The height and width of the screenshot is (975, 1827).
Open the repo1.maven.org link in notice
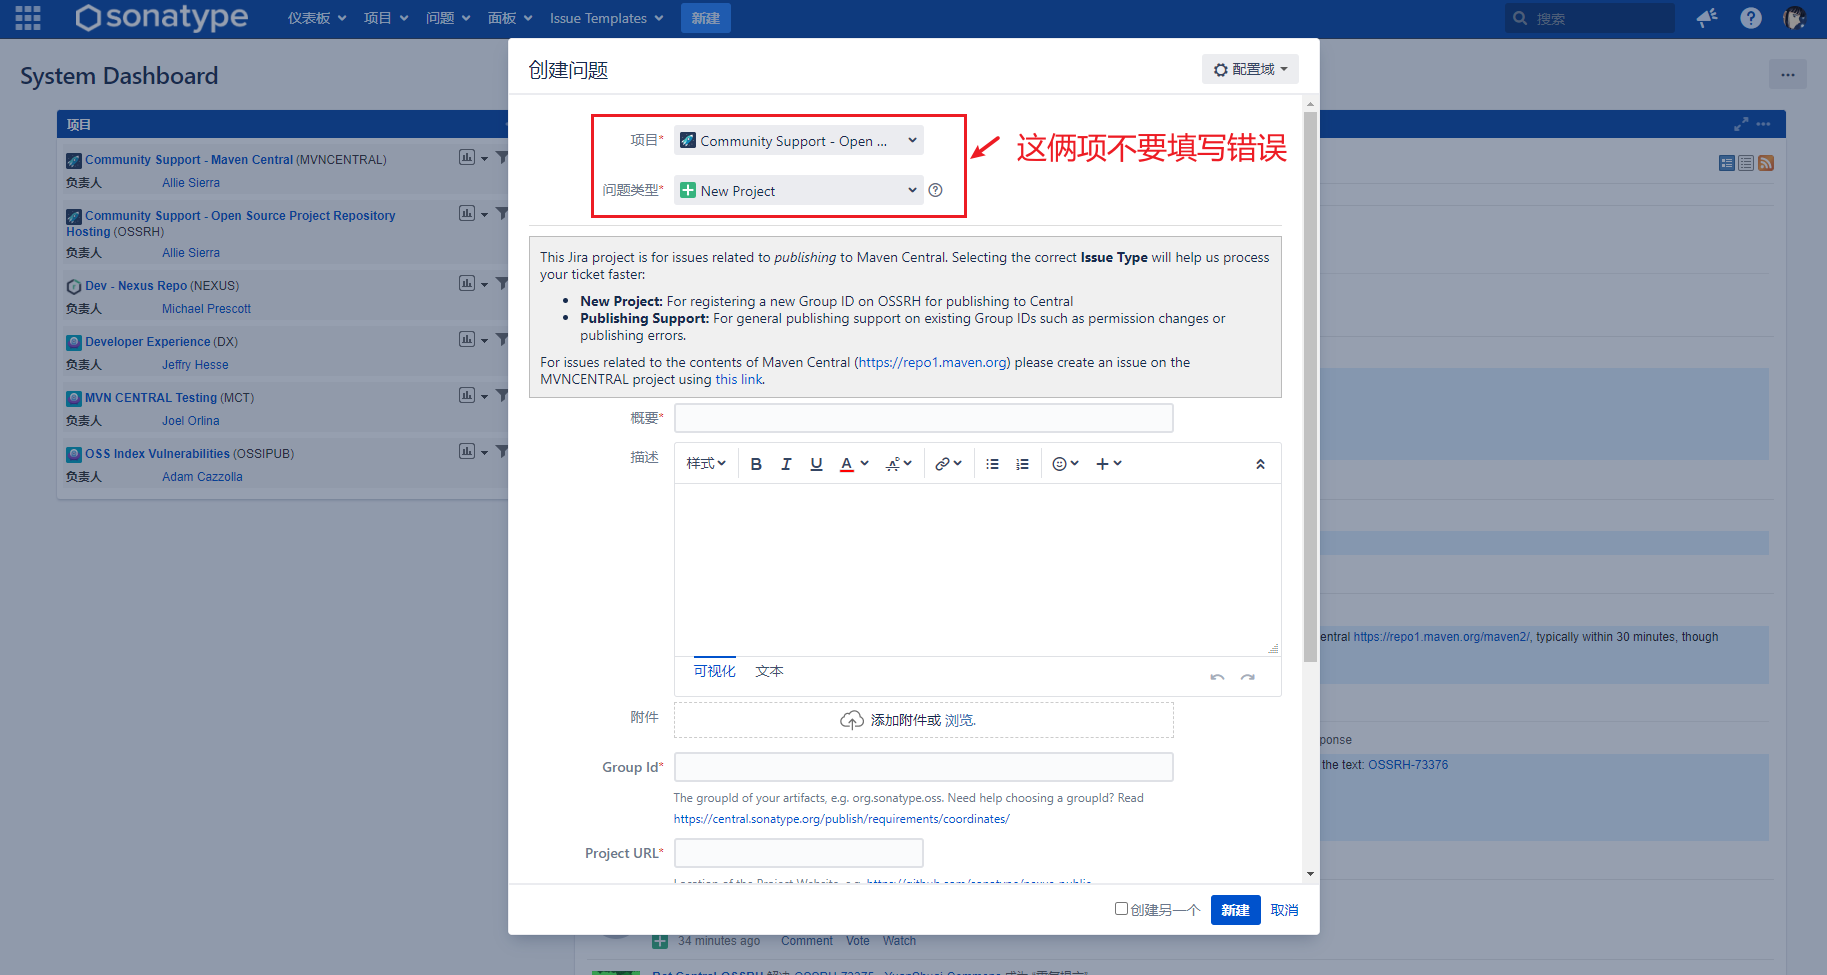pos(932,362)
